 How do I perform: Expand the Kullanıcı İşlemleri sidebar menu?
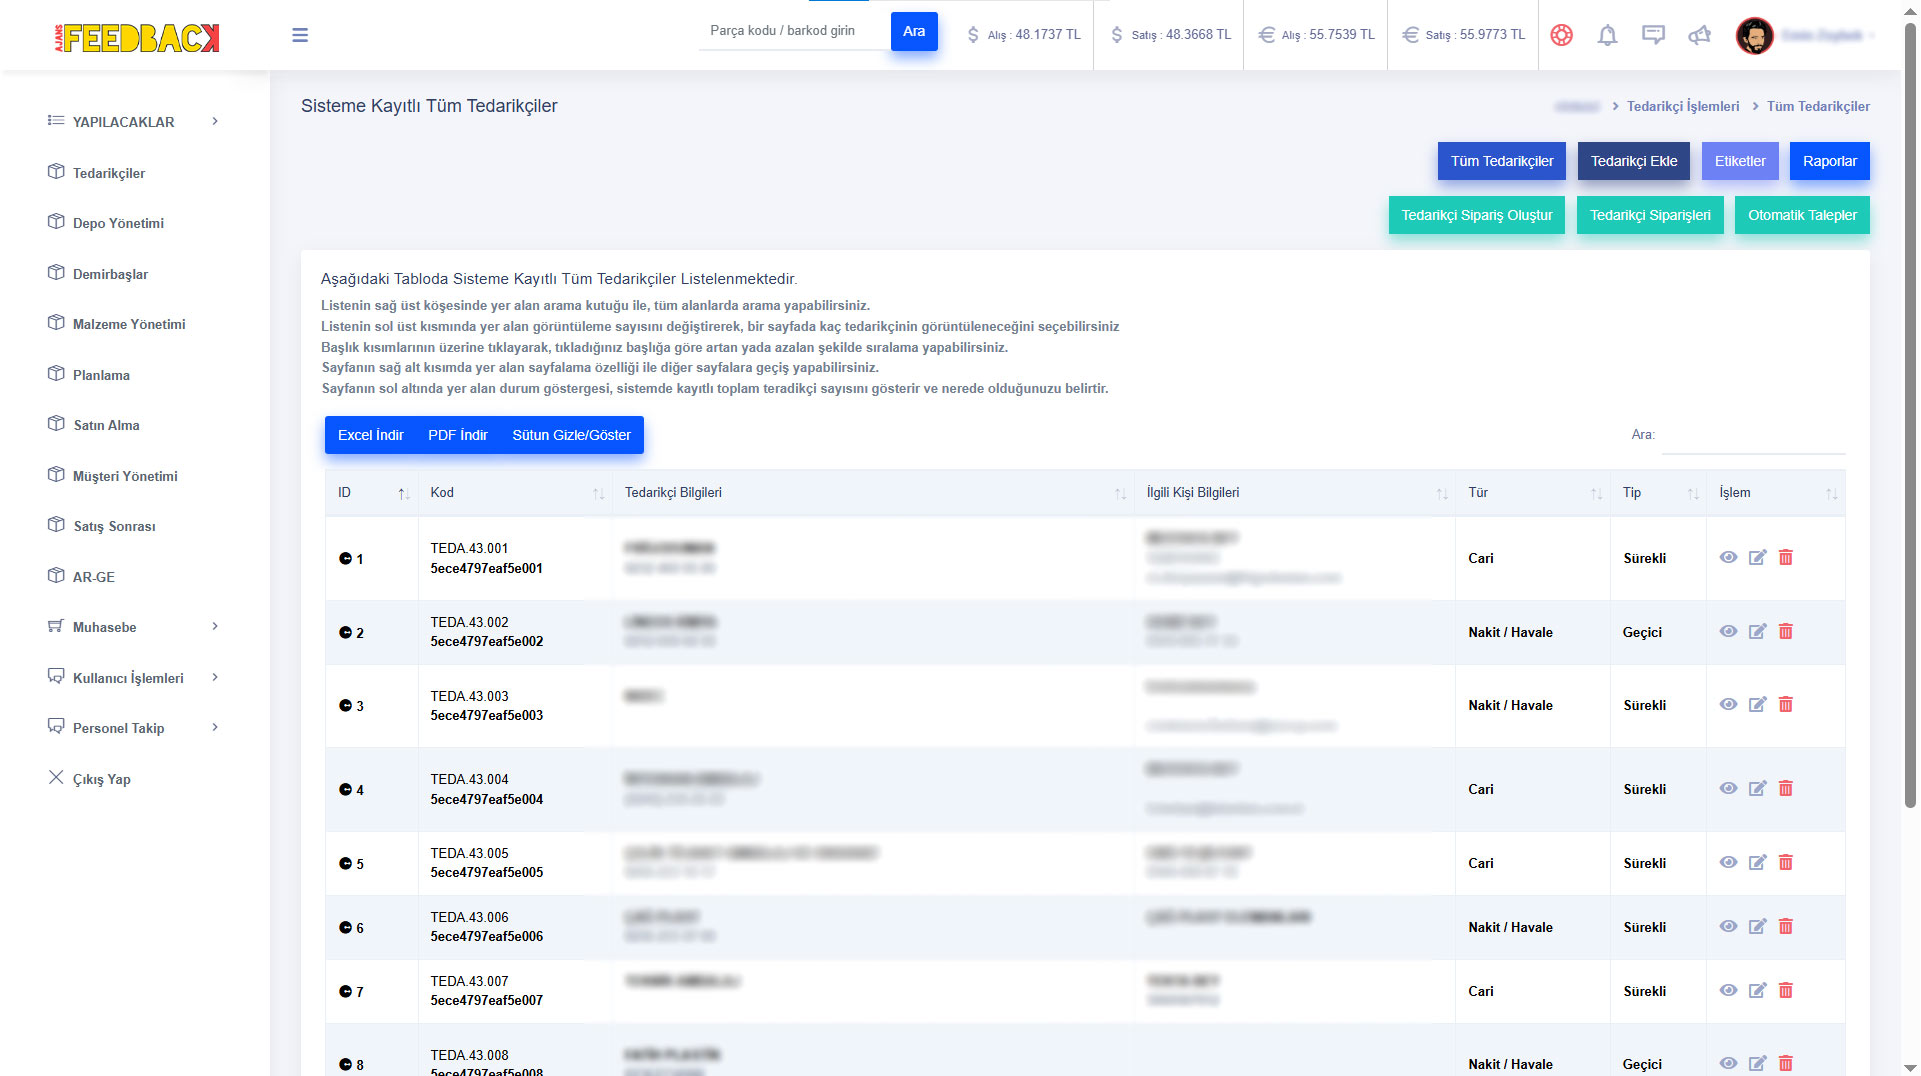[133, 678]
